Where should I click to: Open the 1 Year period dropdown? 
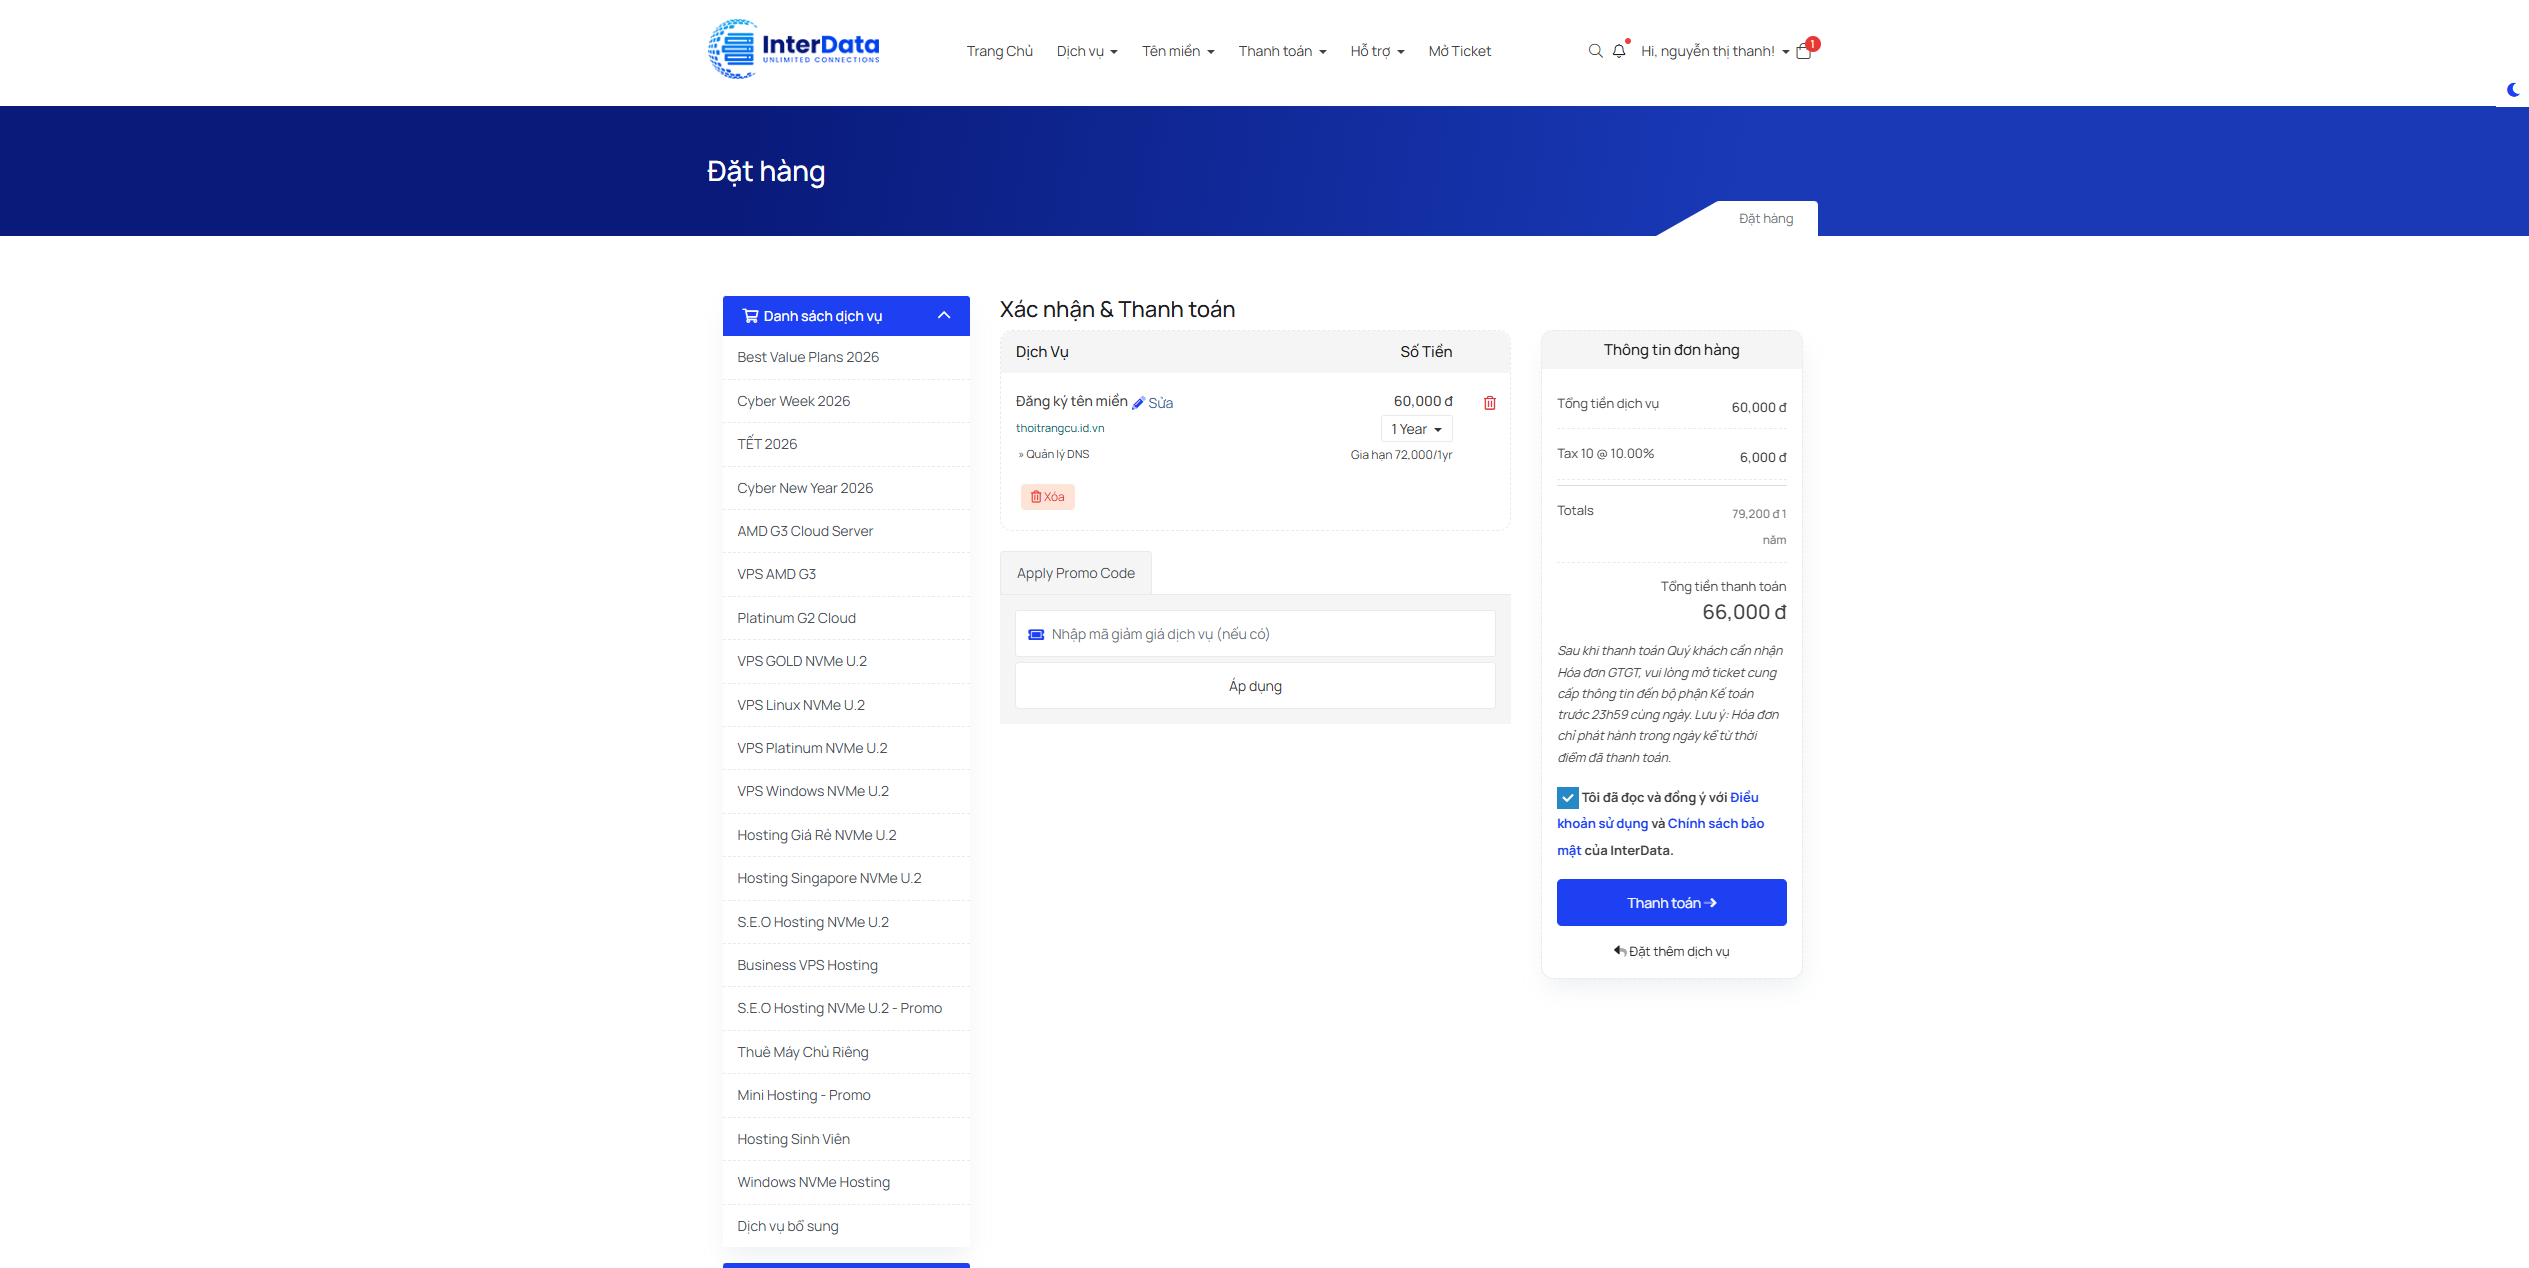coord(1416,429)
